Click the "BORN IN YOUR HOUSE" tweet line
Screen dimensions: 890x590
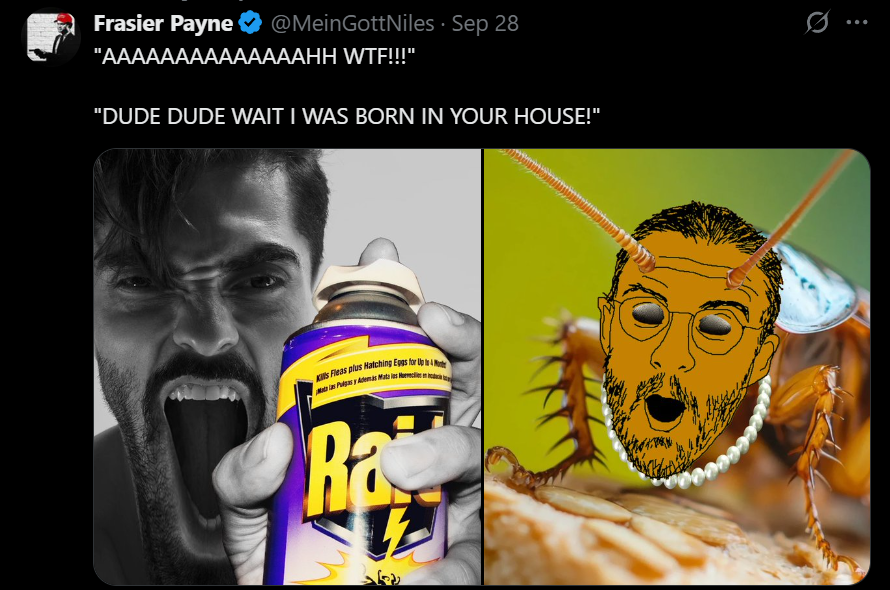pyautogui.click(x=346, y=116)
